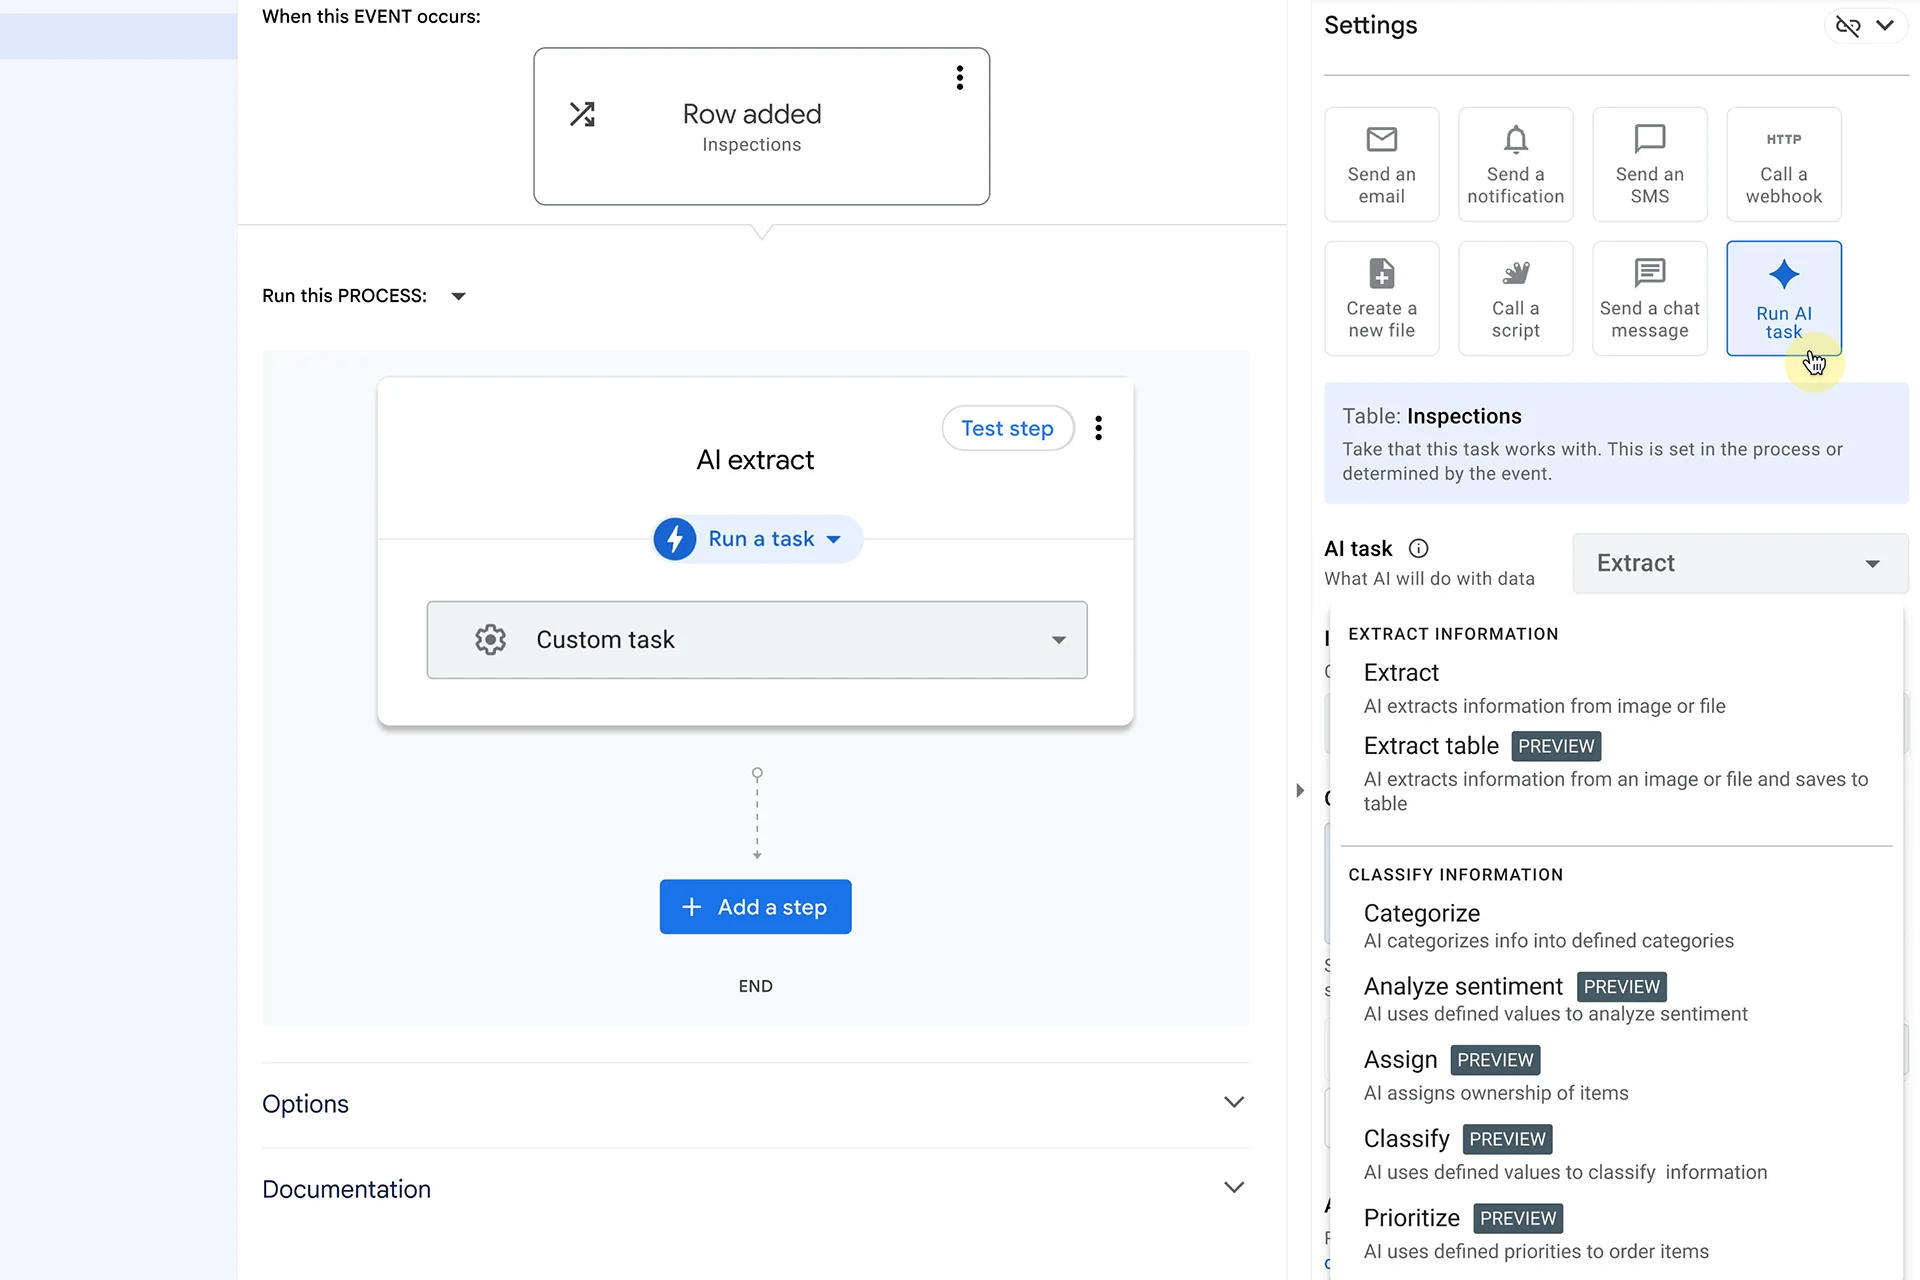Viewport: 1920px width, 1280px height.
Task: Click the Add a step button
Action: 755,907
